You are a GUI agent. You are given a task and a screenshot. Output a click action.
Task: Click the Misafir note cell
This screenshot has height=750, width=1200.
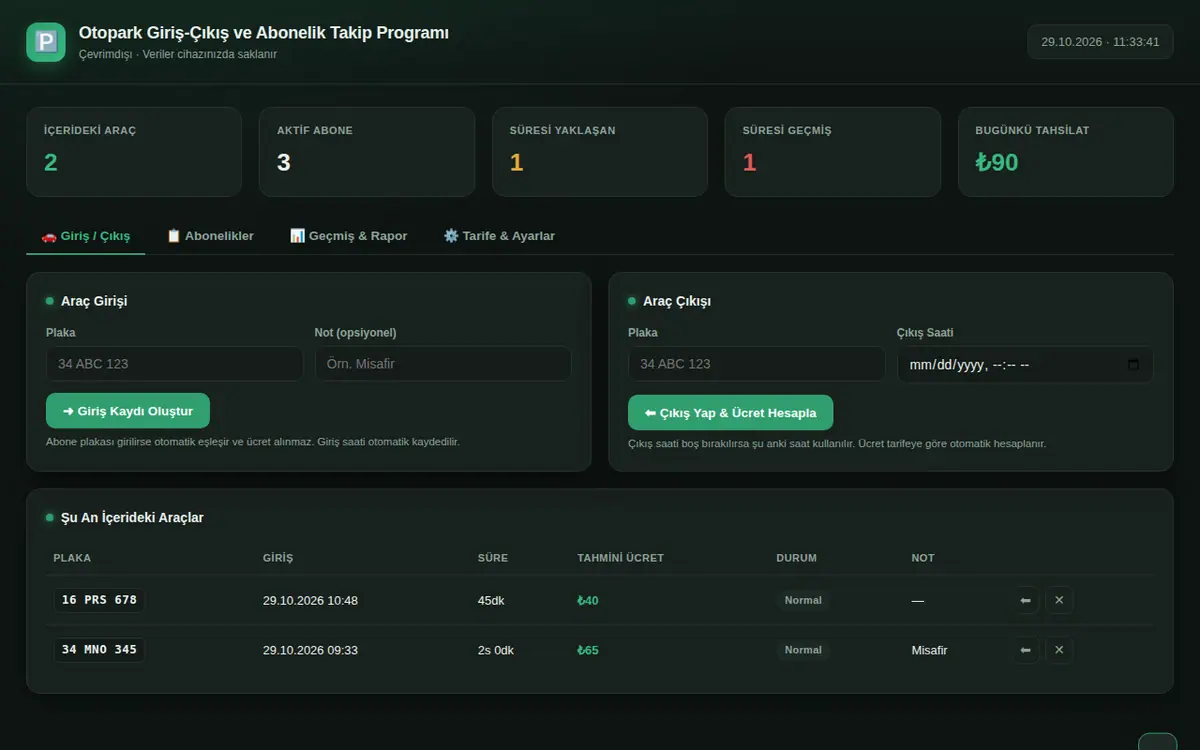929,650
